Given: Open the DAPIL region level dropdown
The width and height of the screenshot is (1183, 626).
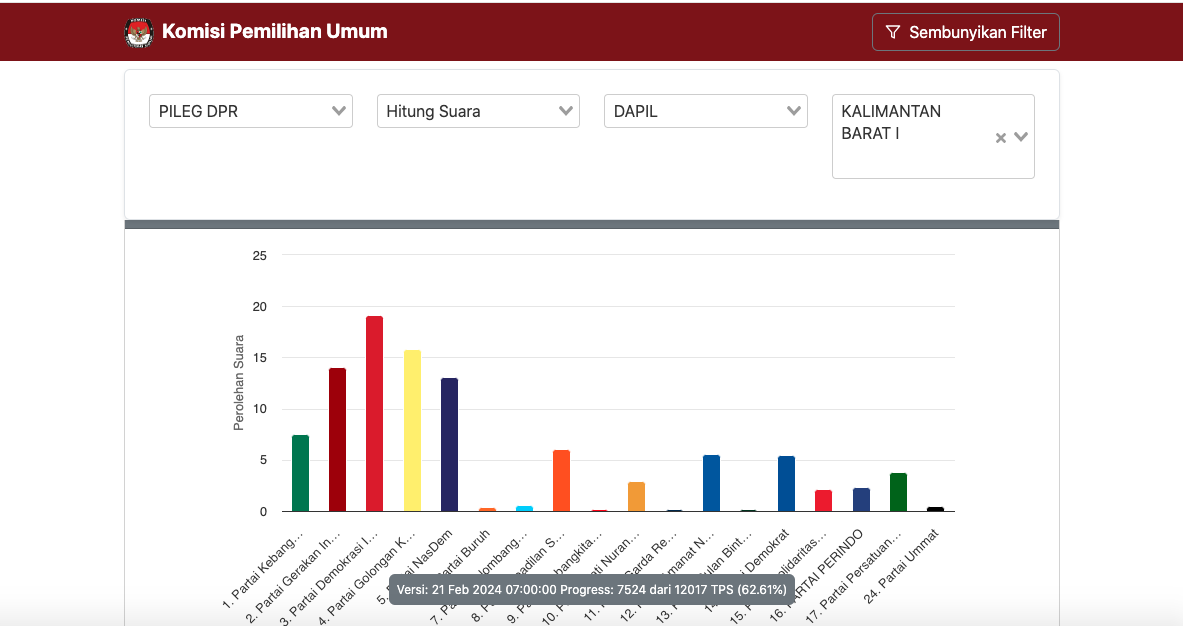Looking at the screenshot, I should [695, 111].
